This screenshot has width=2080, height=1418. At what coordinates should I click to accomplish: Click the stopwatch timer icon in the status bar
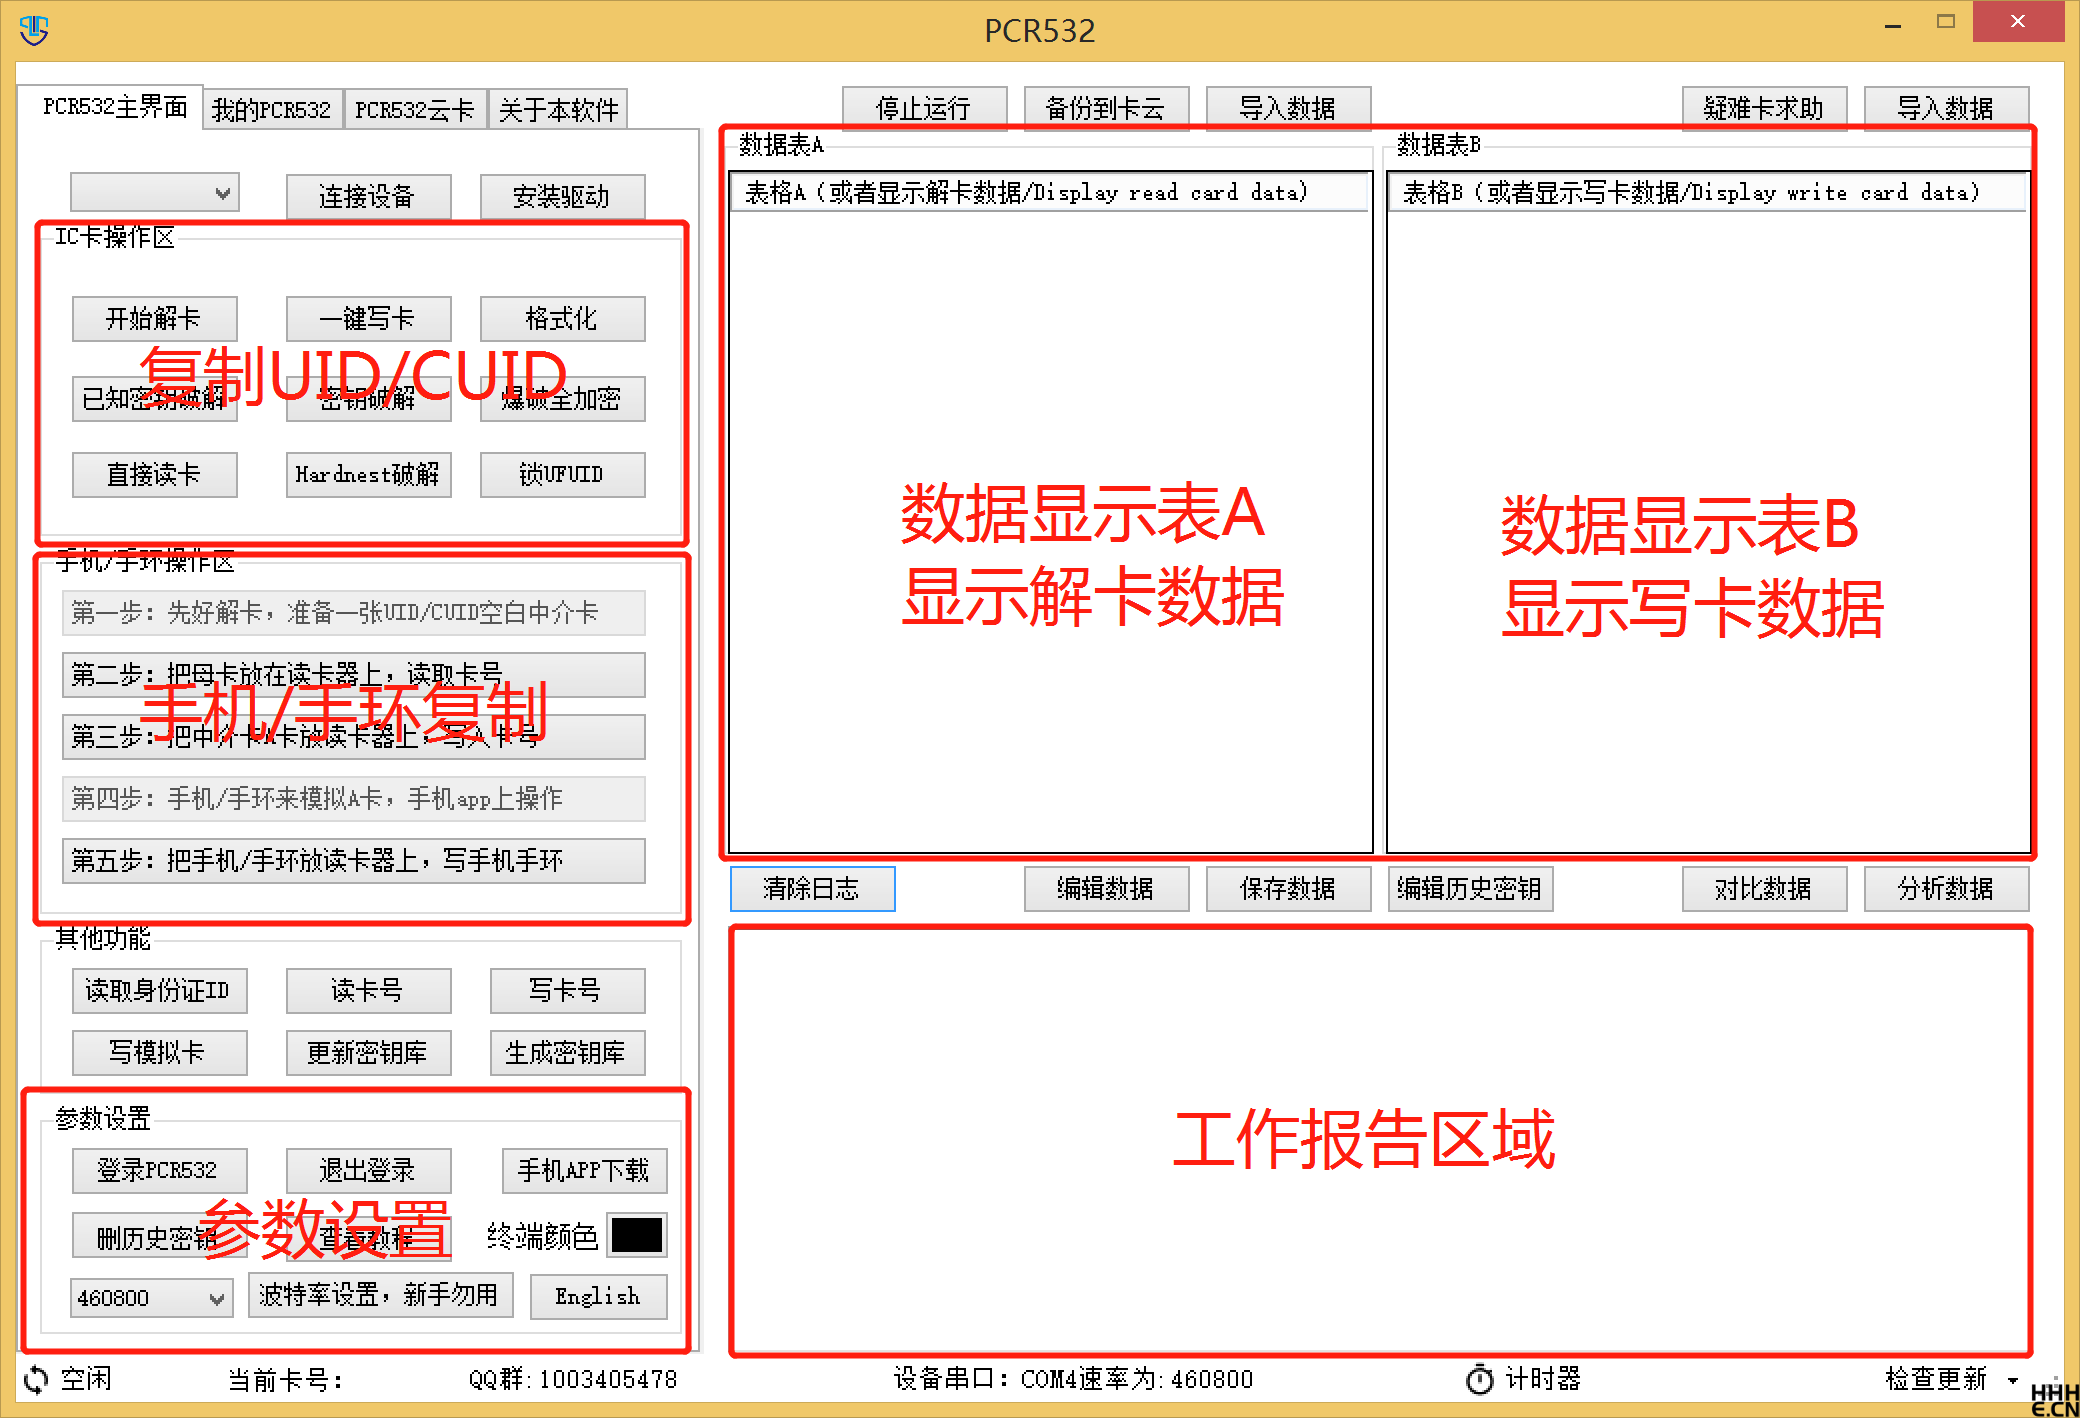[1480, 1378]
